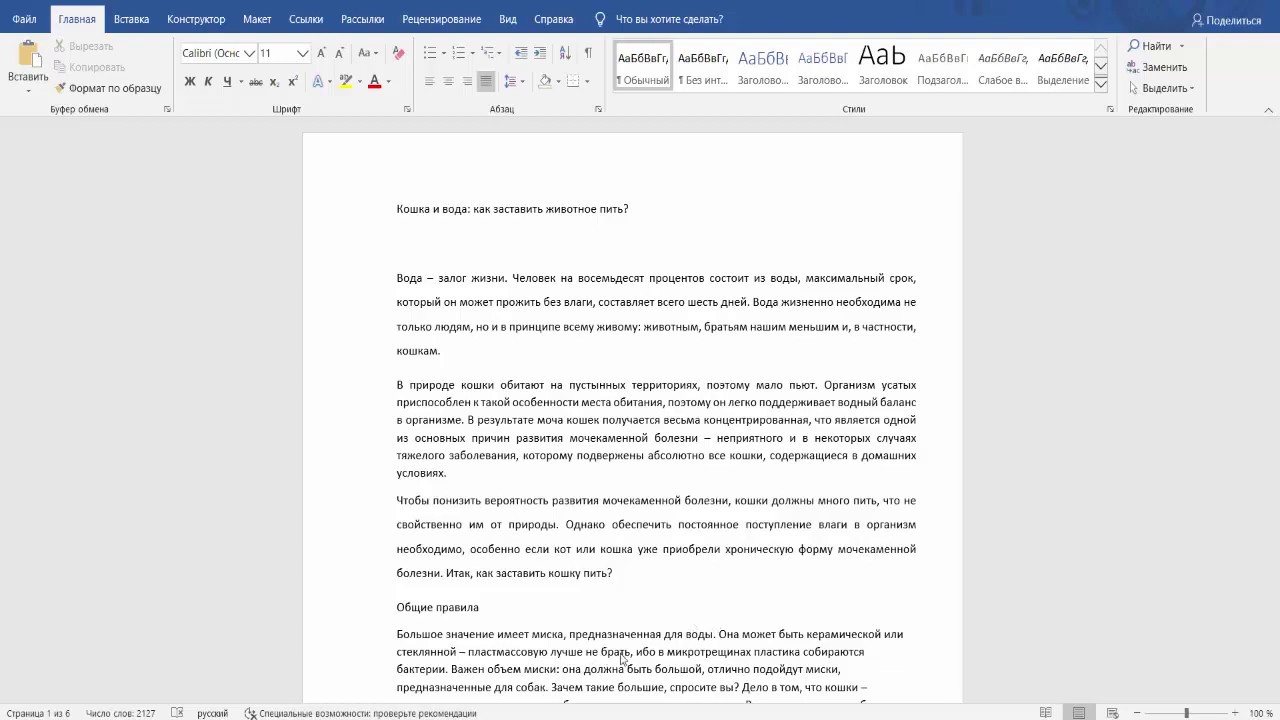Click the bulleted list icon

(x=430, y=53)
